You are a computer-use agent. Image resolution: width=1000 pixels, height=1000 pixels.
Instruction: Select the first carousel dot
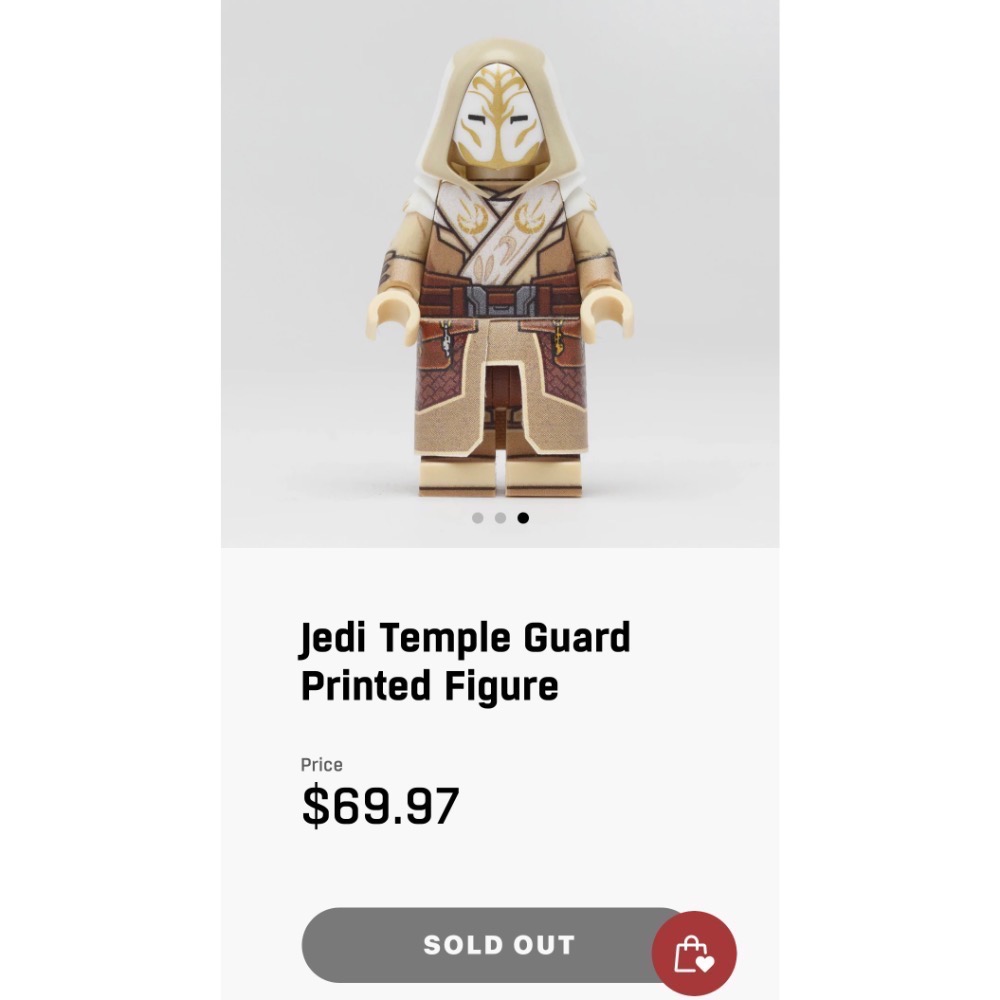[477, 518]
